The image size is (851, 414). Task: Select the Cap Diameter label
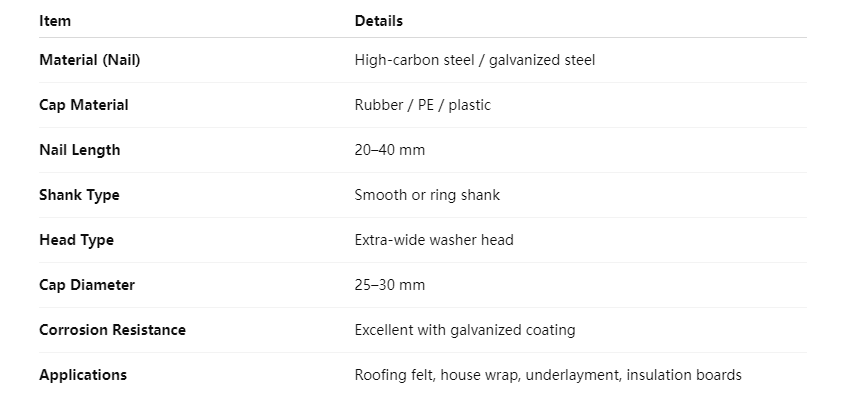(86, 285)
